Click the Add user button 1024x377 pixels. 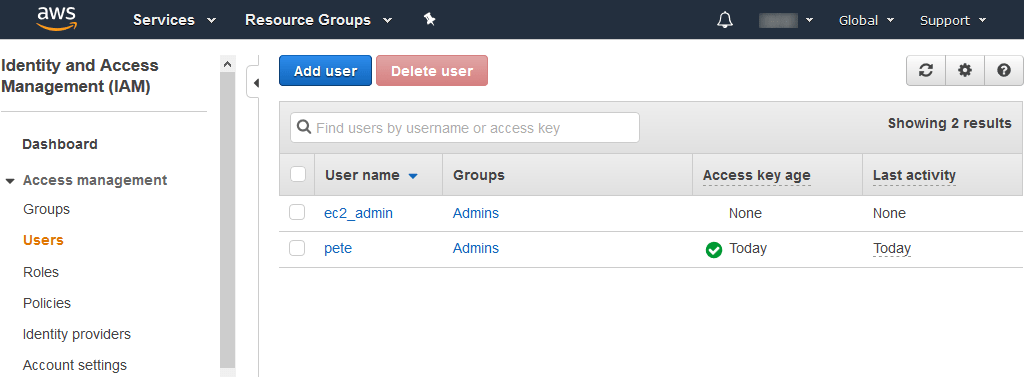tap(325, 71)
